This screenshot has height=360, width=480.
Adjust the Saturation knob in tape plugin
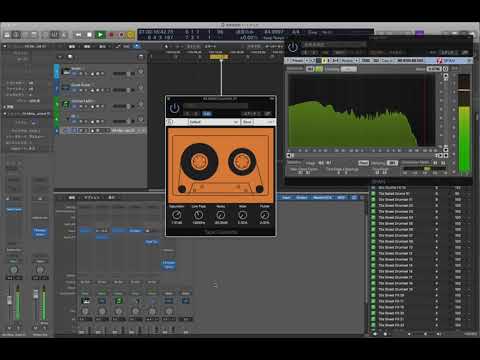tap(177, 215)
